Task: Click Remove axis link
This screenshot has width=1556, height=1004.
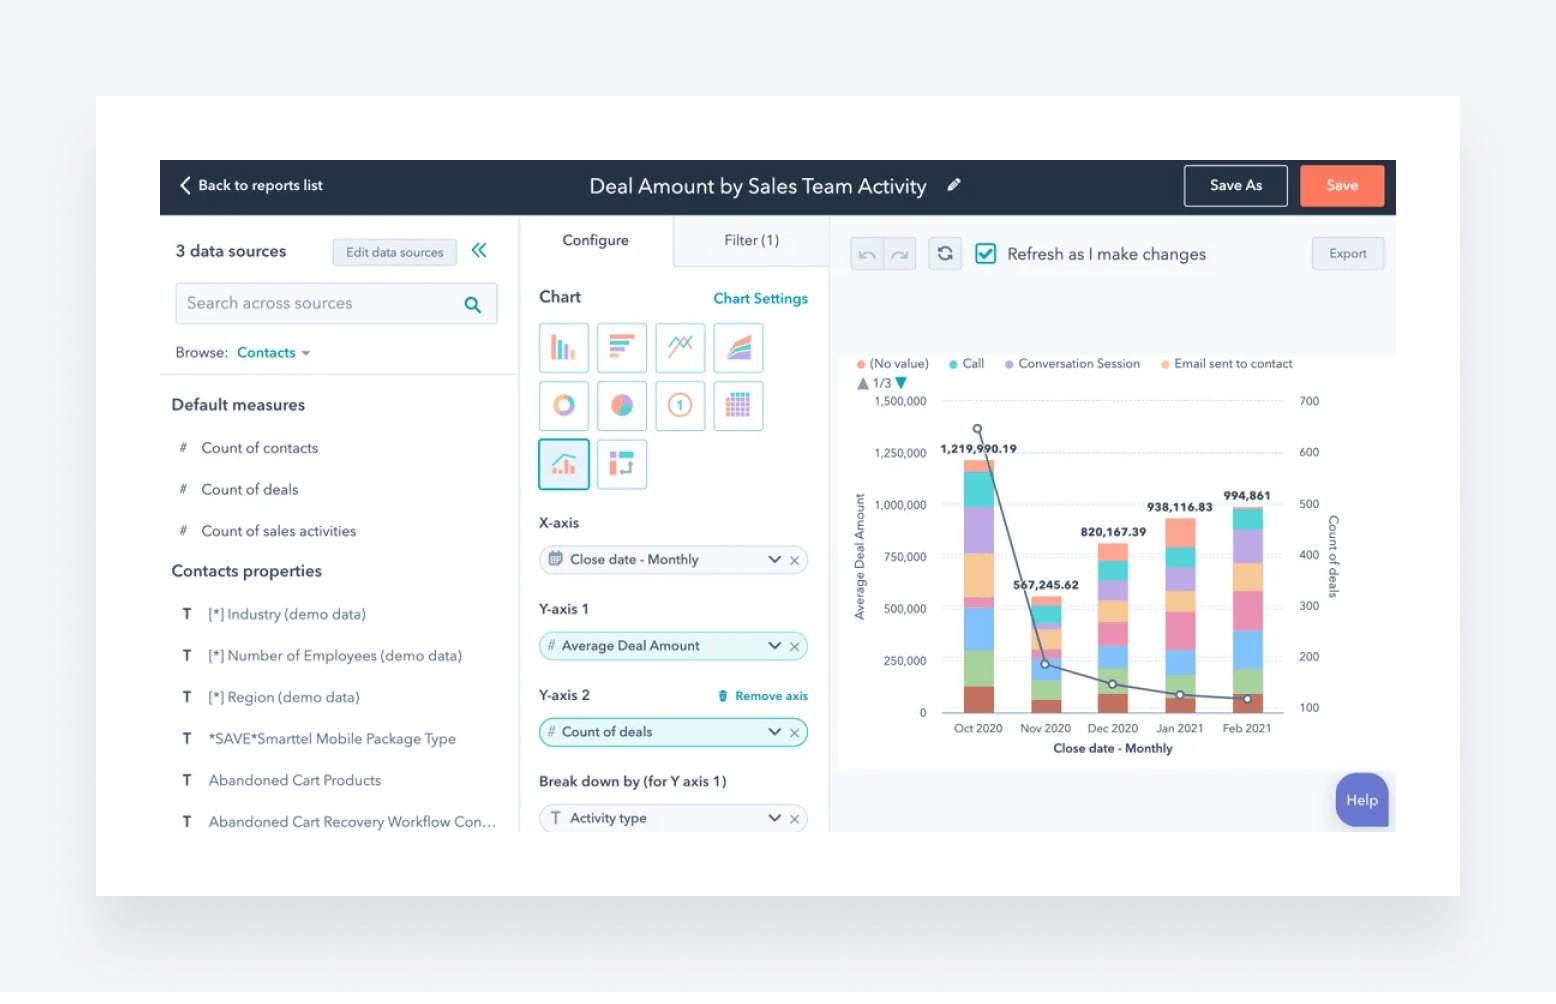Action: point(763,696)
